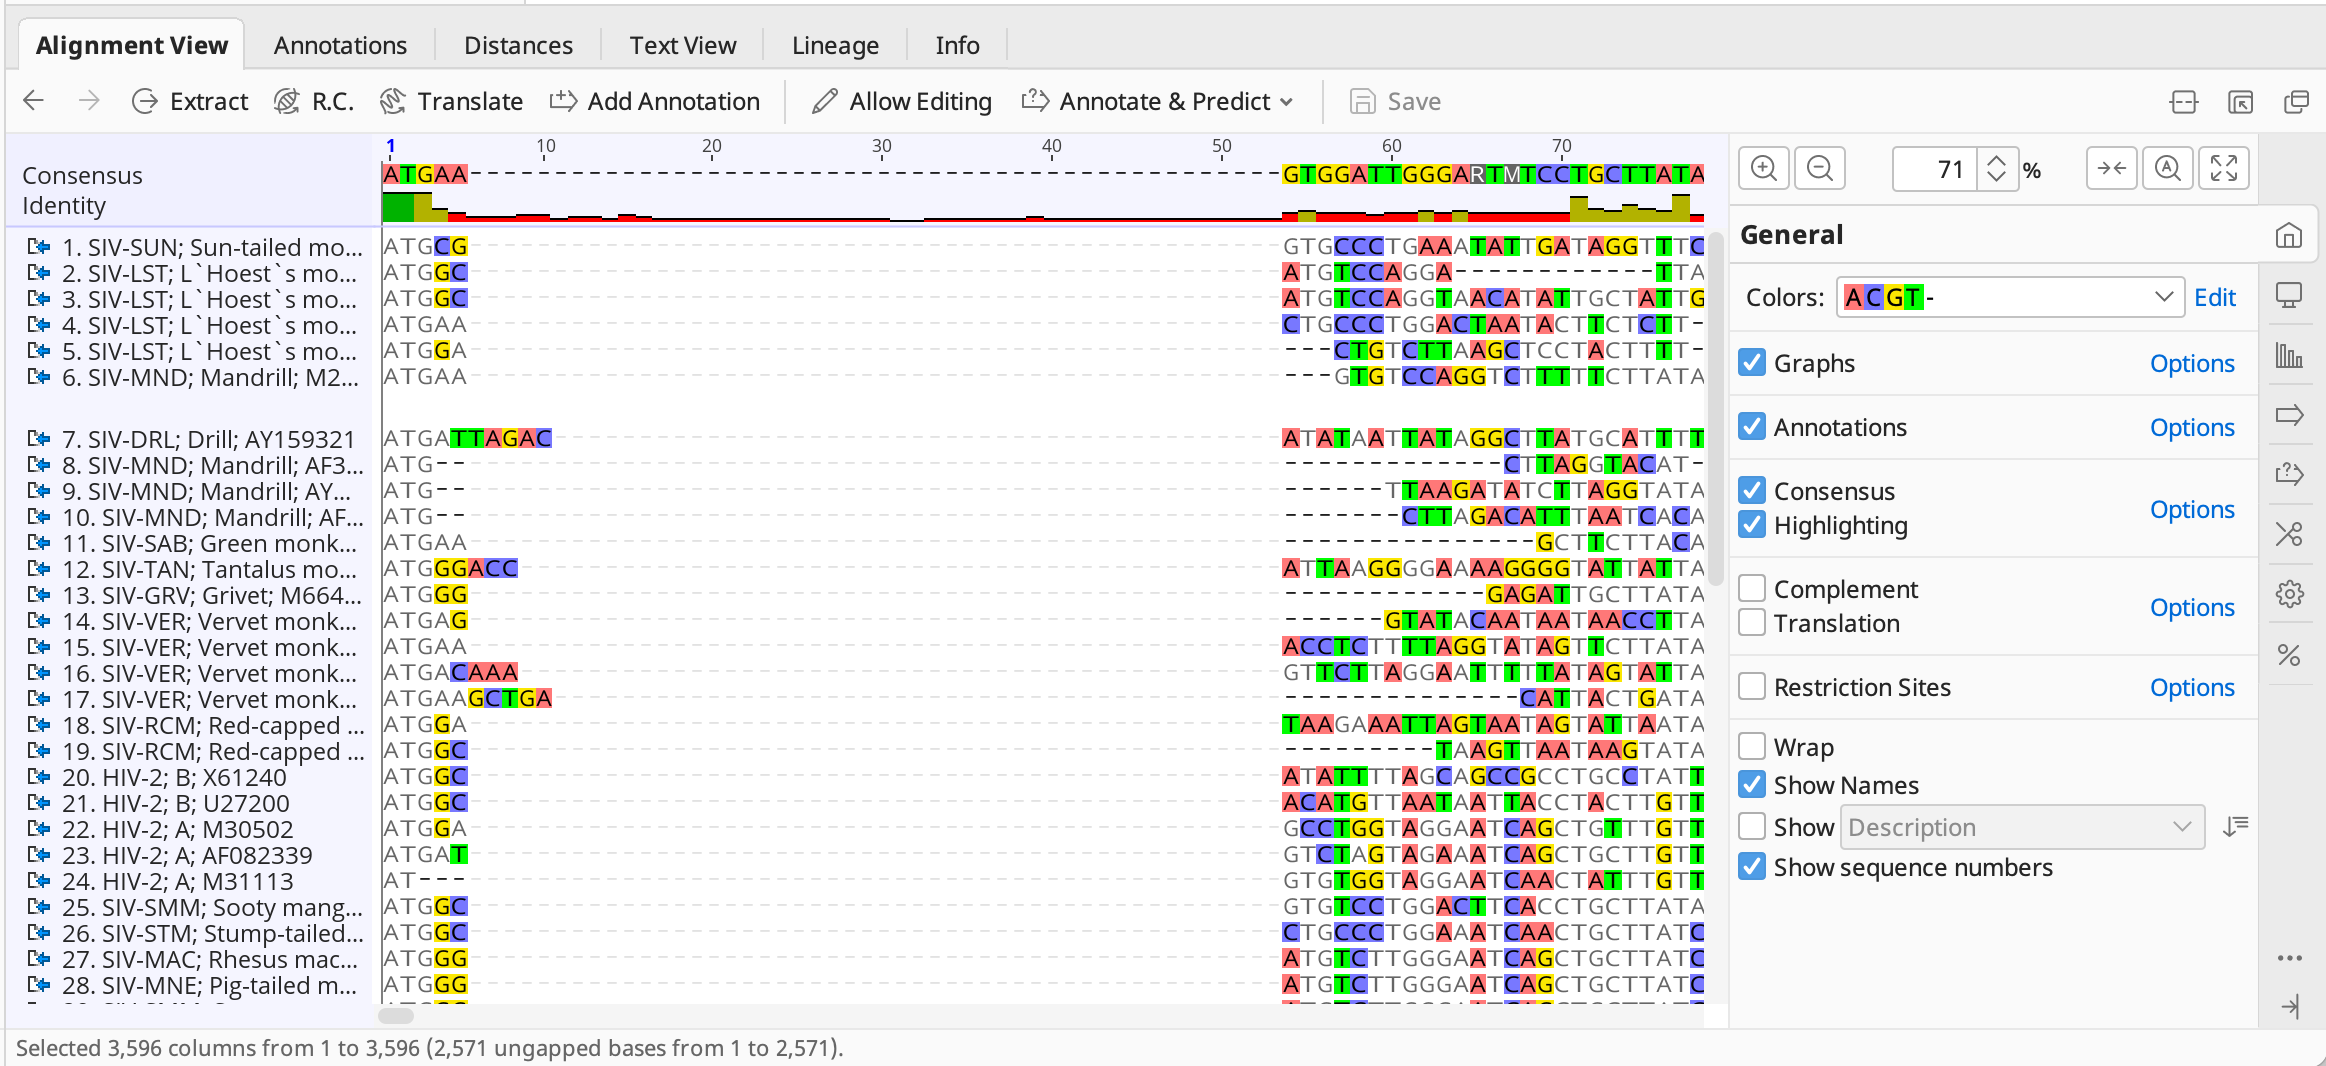Viewport: 2326px width, 1066px height.
Task: Switch to the Distances tab
Action: click(518, 45)
